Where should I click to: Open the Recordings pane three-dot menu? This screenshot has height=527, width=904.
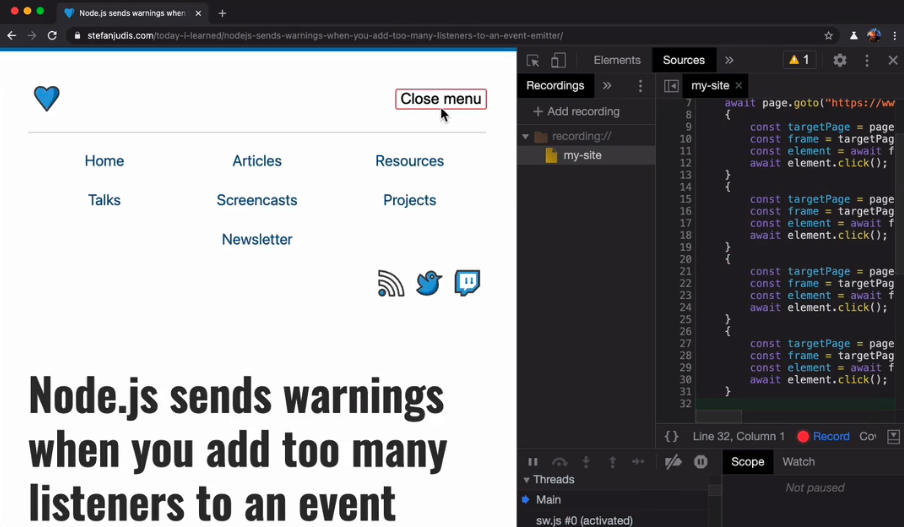pyautogui.click(x=641, y=86)
